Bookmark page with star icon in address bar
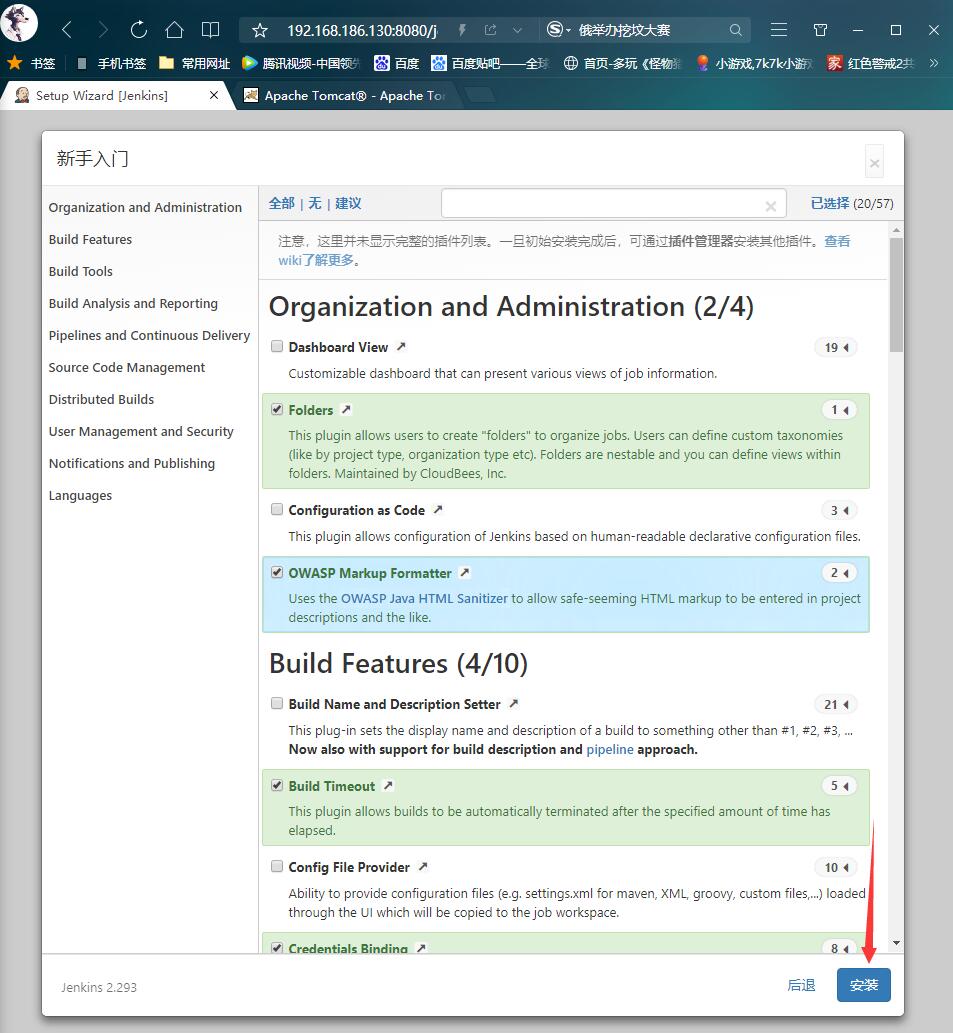The height and width of the screenshot is (1033, 953). [260, 30]
